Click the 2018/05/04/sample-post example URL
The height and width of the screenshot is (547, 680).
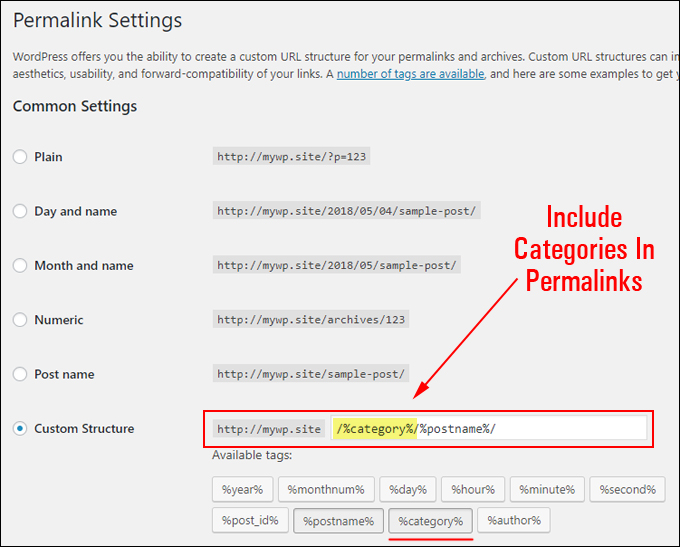pyautogui.click(x=347, y=211)
